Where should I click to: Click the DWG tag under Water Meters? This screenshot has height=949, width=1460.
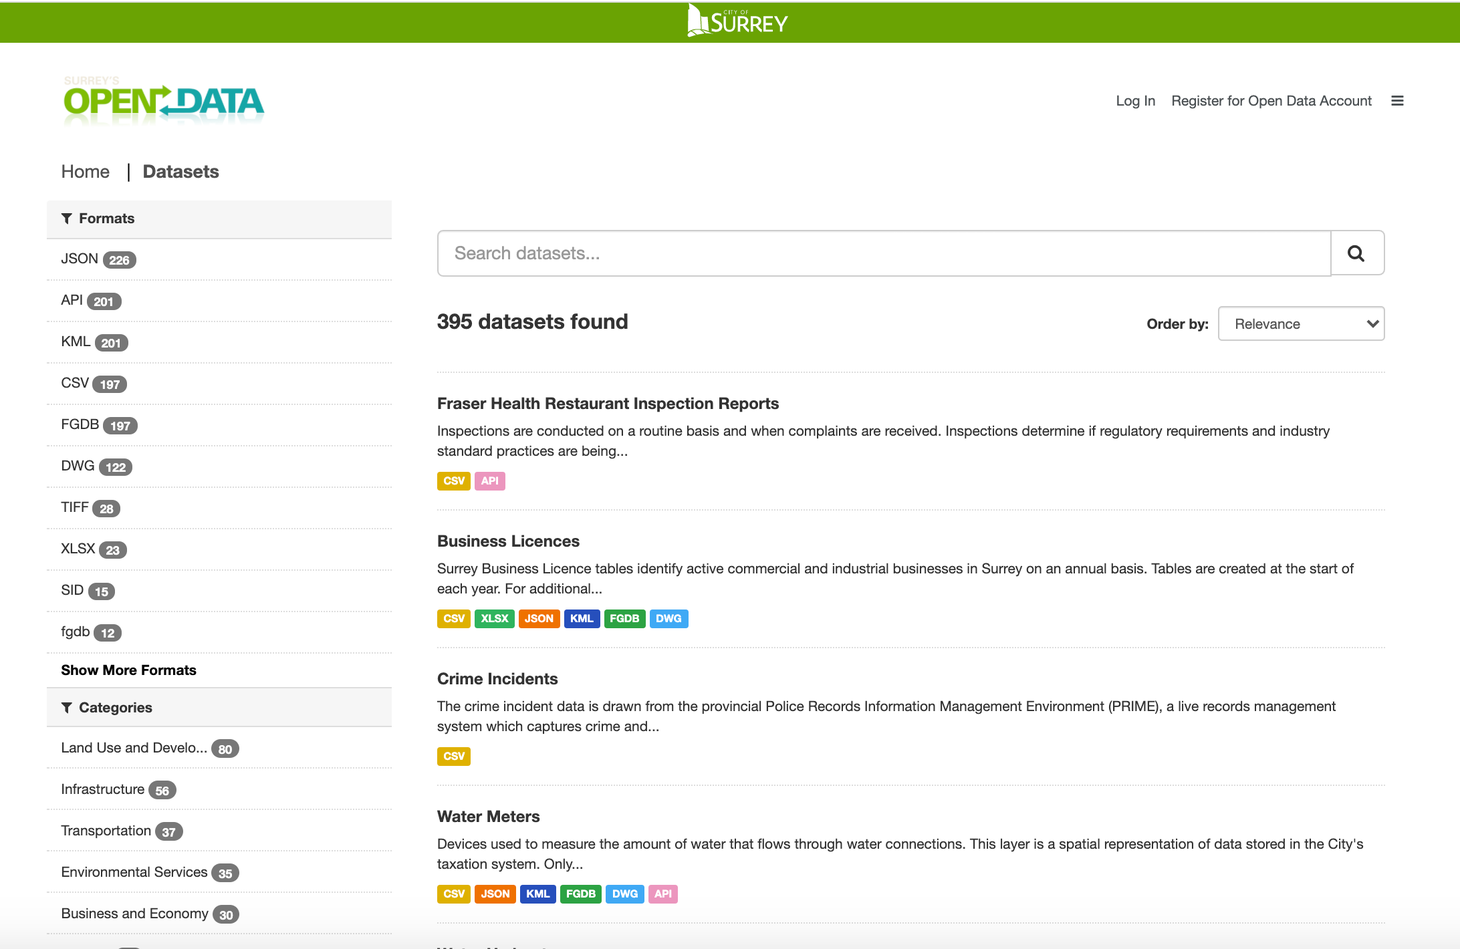625,894
